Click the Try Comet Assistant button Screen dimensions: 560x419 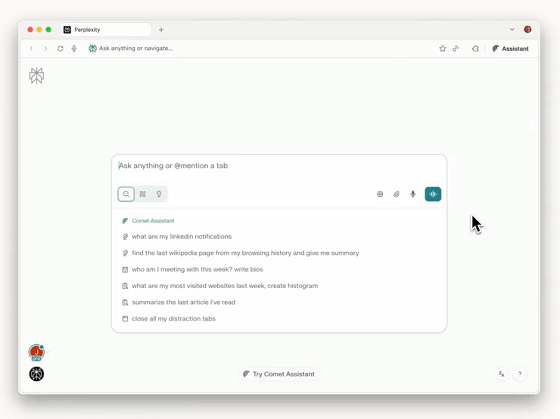click(279, 374)
